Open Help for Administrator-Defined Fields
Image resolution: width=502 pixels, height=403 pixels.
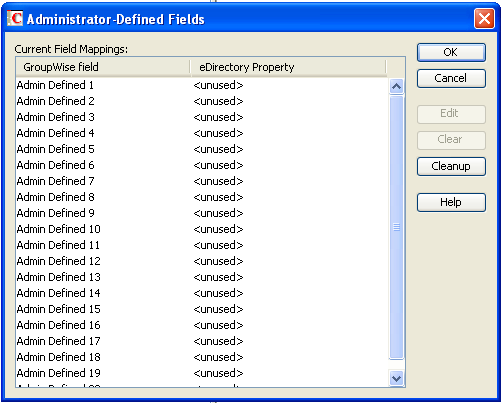451,202
